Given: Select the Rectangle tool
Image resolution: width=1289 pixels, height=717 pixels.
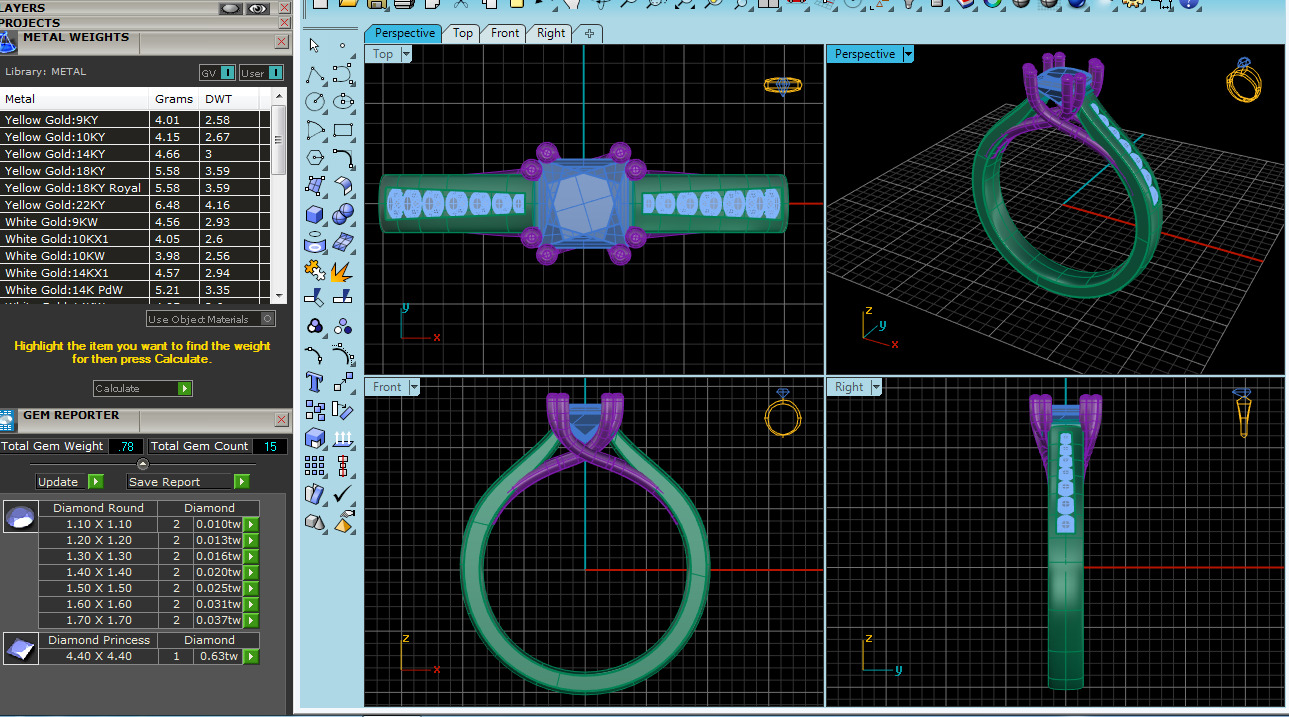Looking at the screenshot, I should click(343, 129).
